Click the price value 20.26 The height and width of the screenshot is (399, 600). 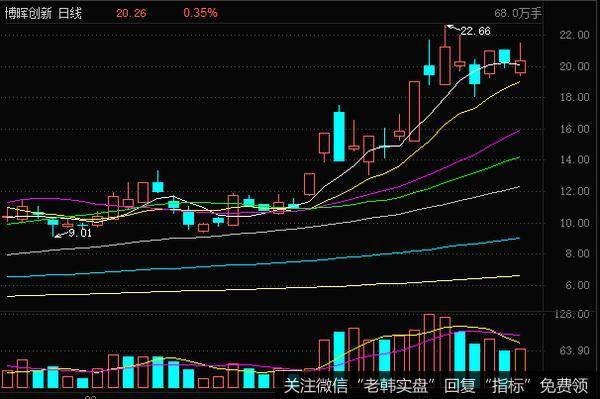click(131, 13)
